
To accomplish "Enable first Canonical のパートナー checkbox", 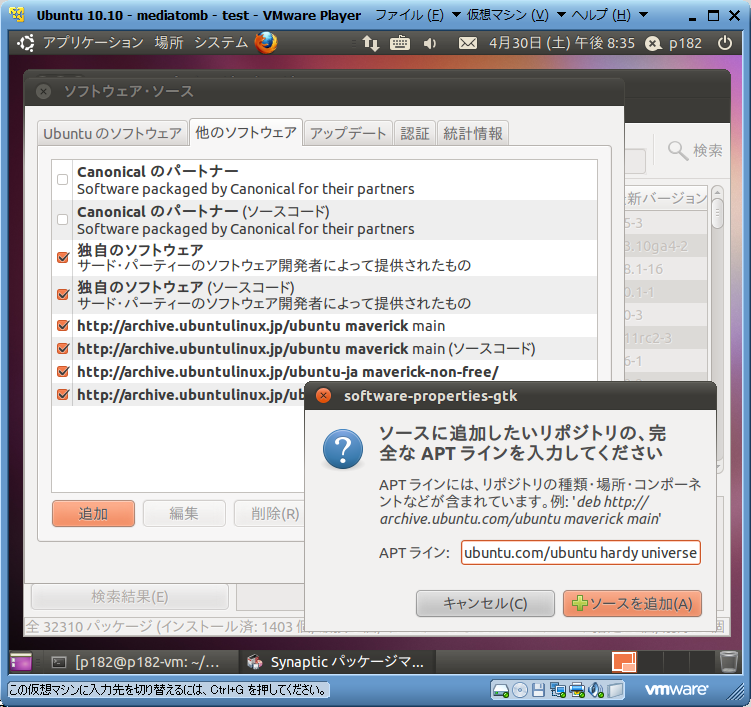I will point(62,180).
